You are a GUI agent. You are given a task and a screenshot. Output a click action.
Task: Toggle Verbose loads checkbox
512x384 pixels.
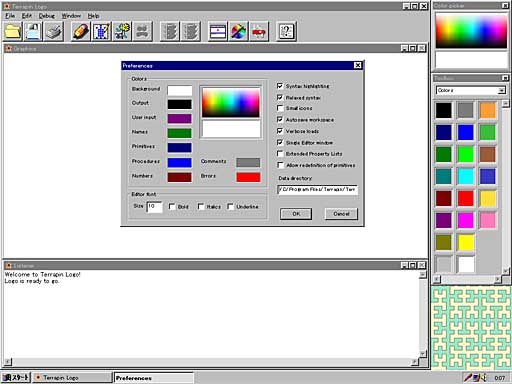(x=280, y=131)
